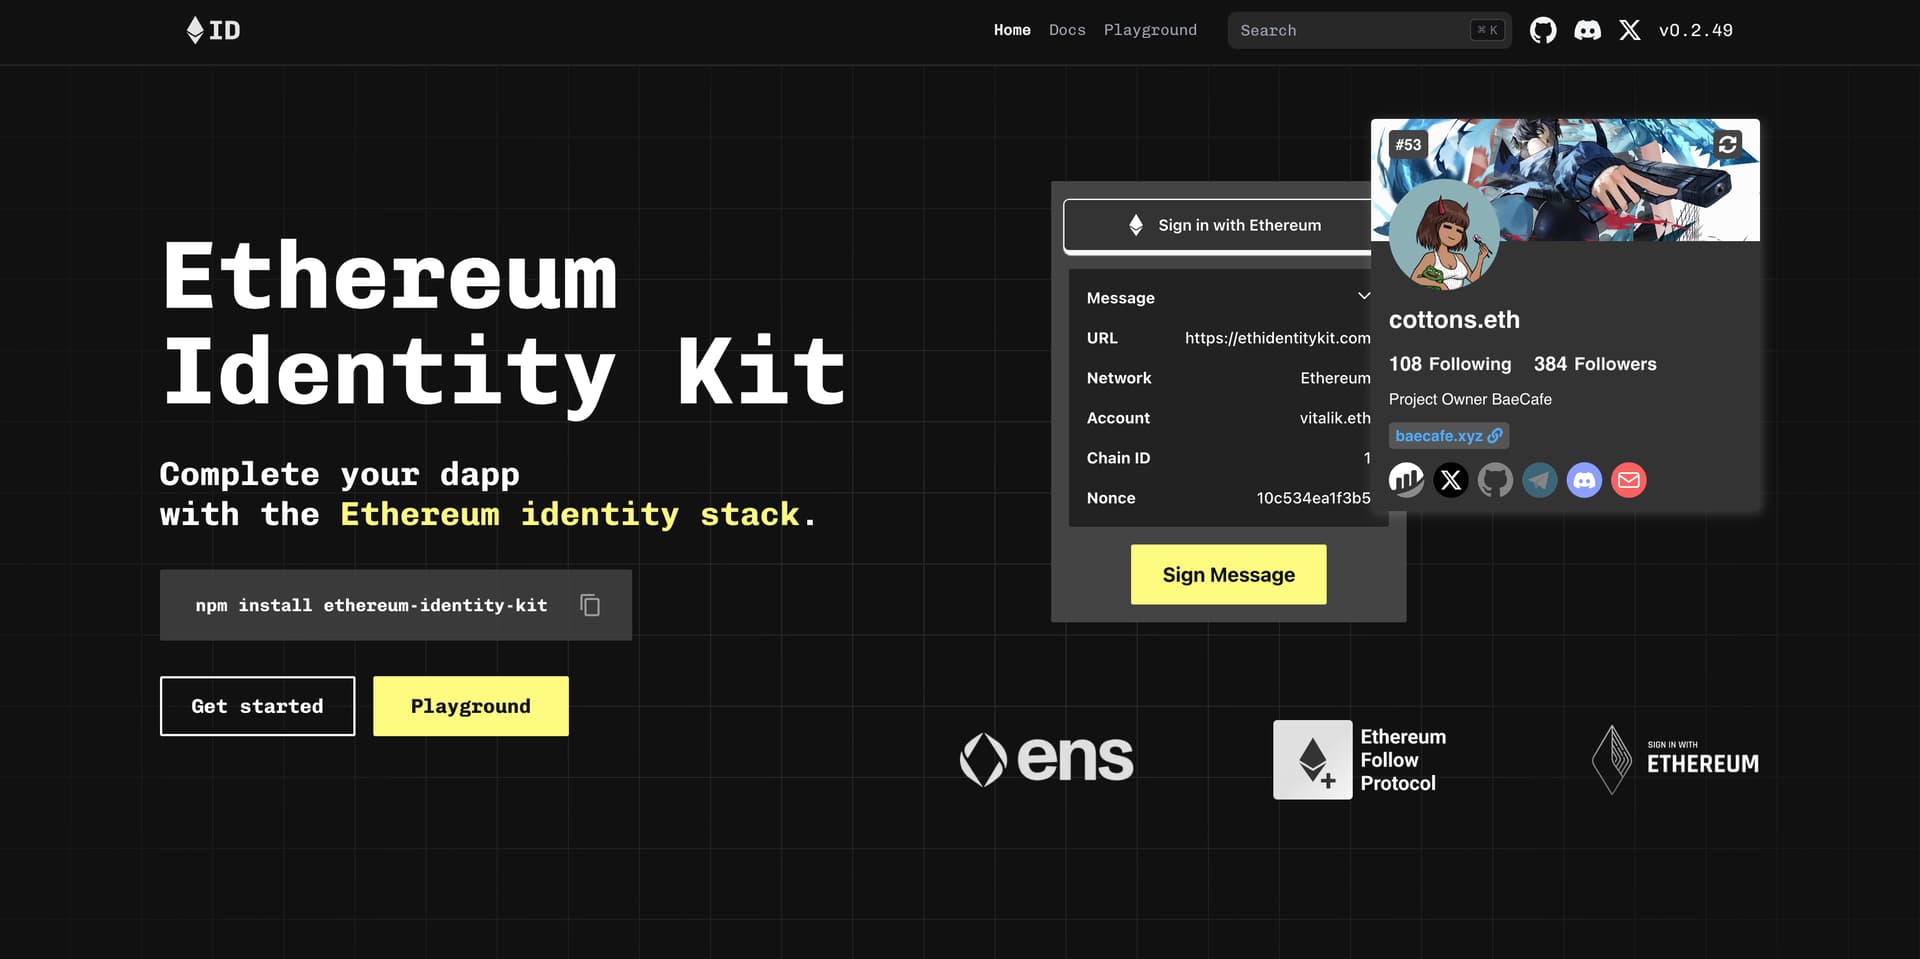Click the npm install ethereum-identity-kit text

click(371, 605)
